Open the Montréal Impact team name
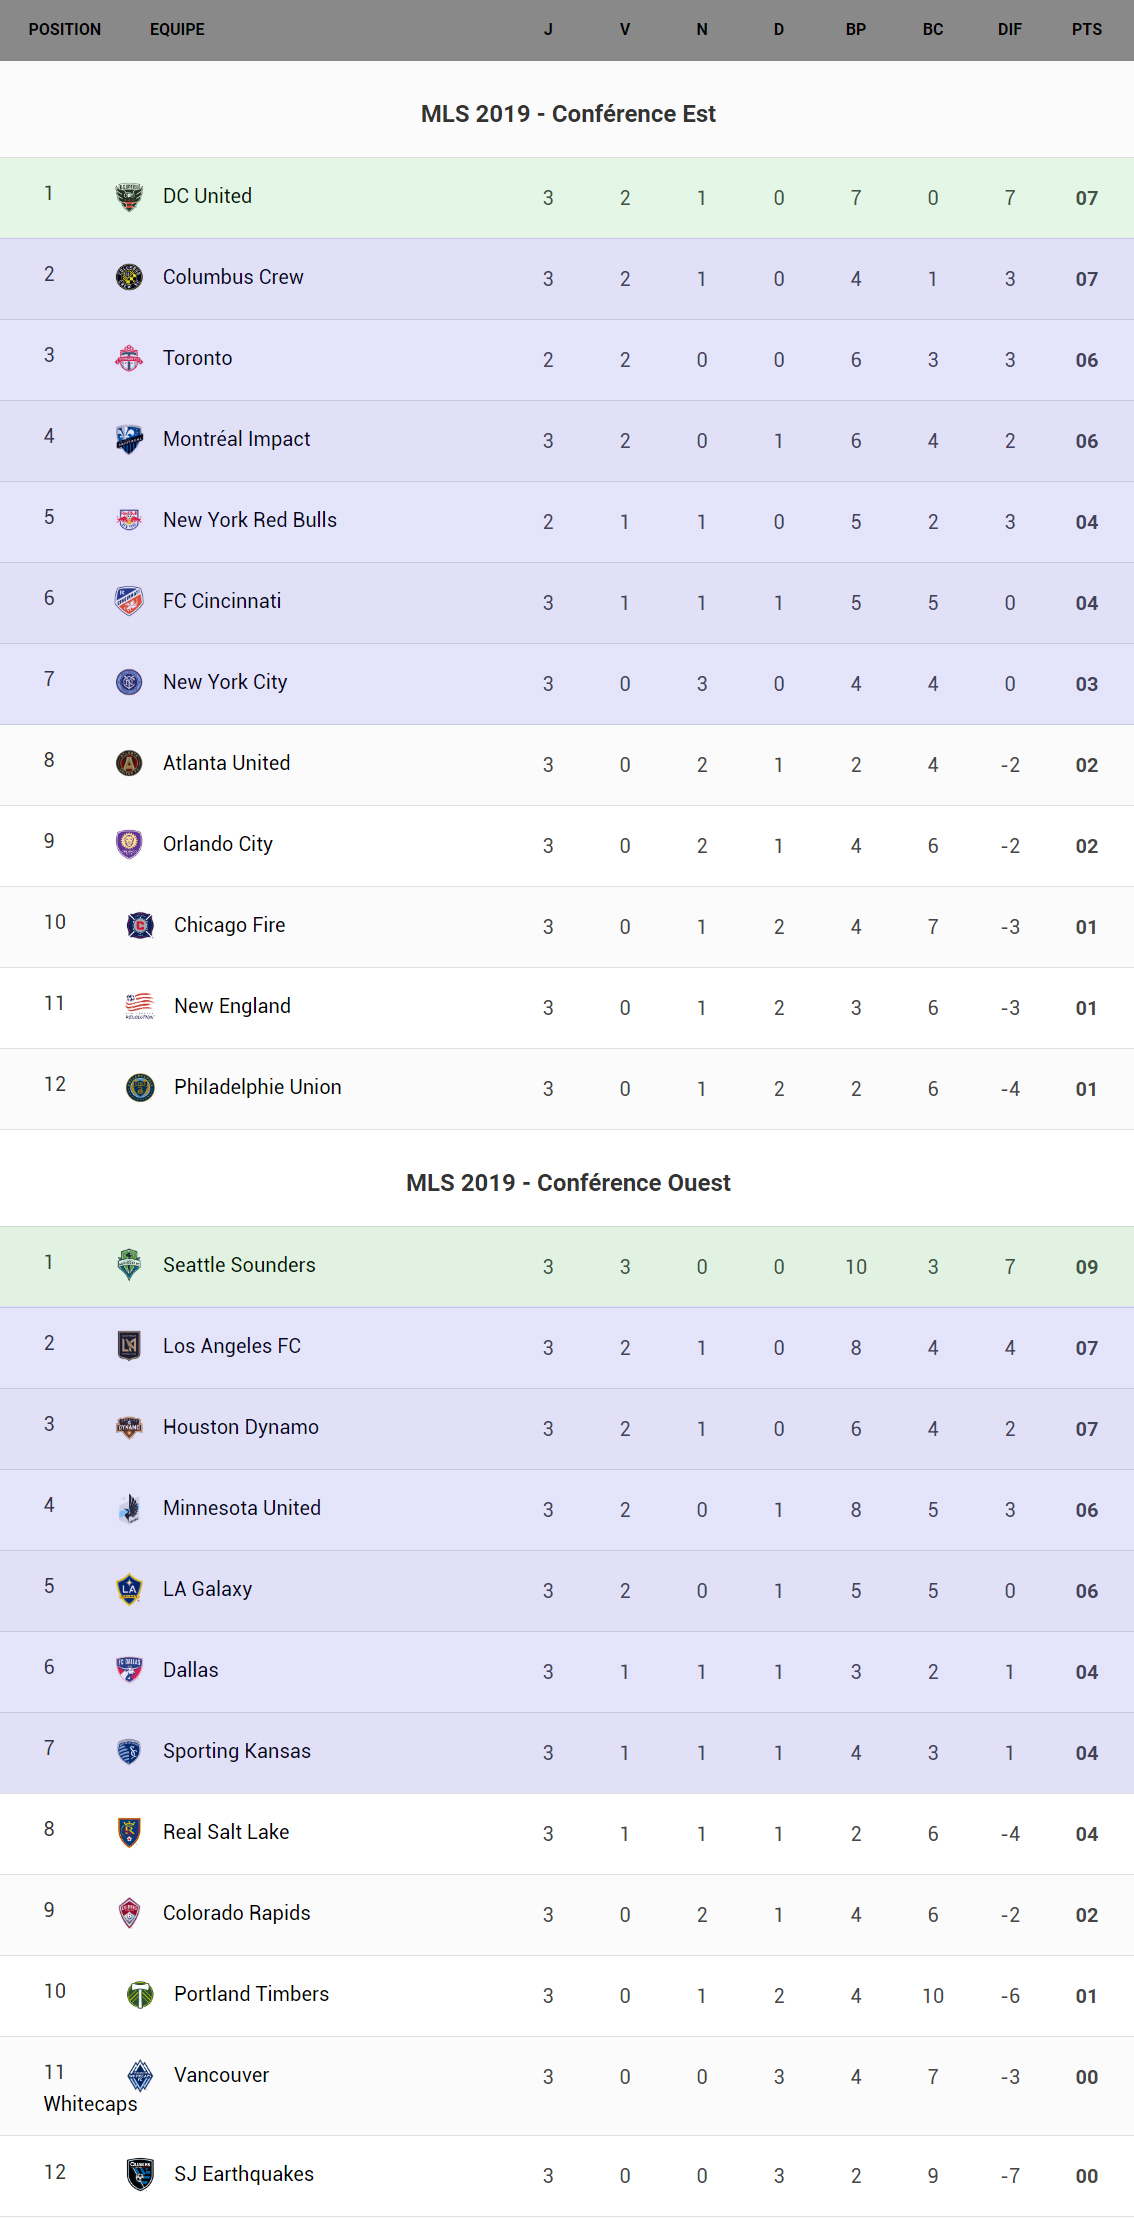 (236, 439)
